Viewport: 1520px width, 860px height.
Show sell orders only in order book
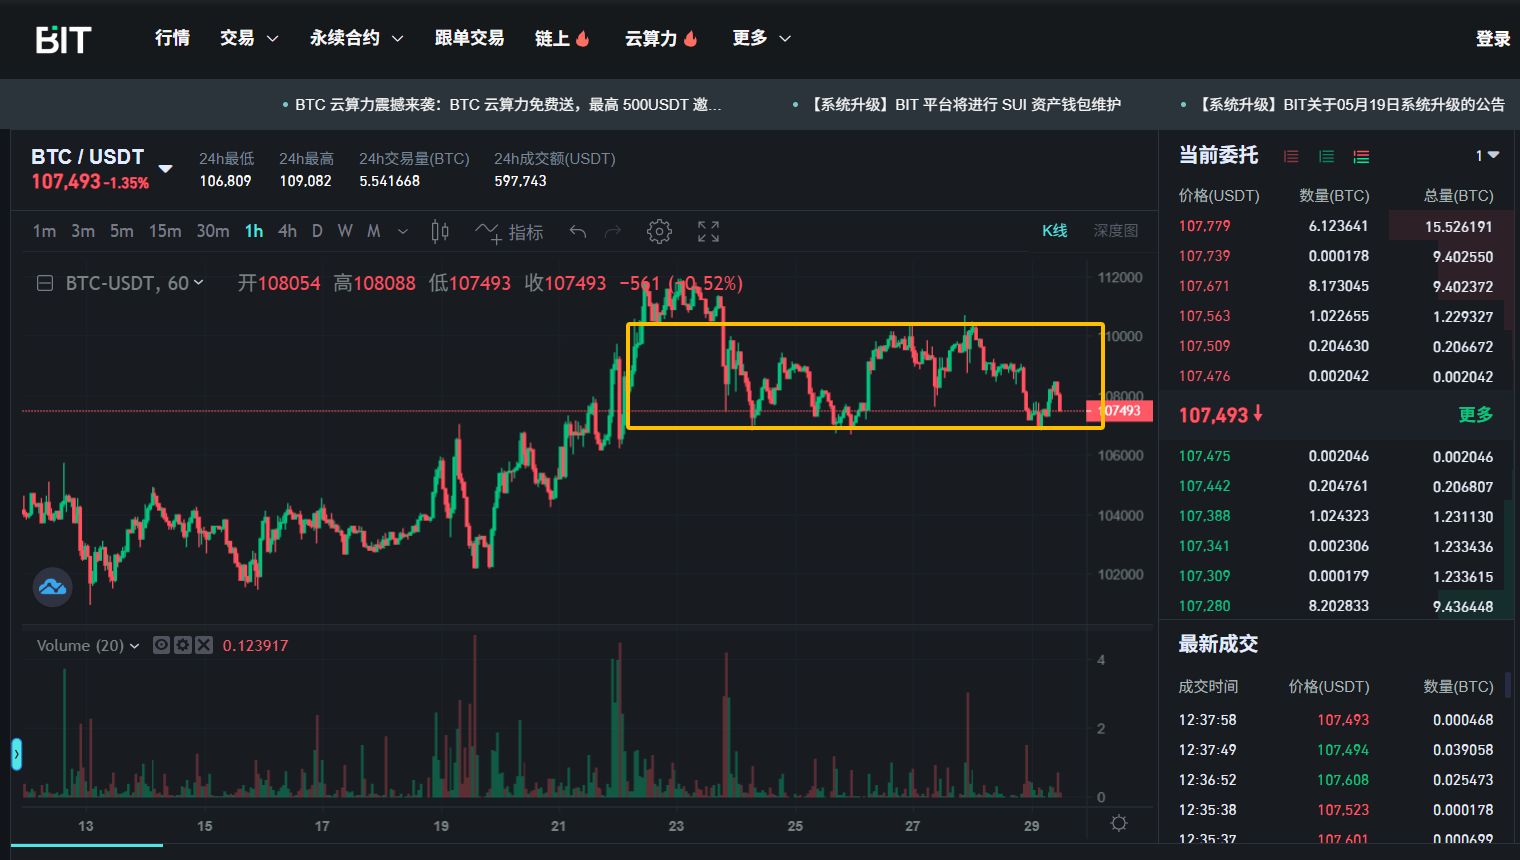pyautogui.click(x=1291, y=156)
